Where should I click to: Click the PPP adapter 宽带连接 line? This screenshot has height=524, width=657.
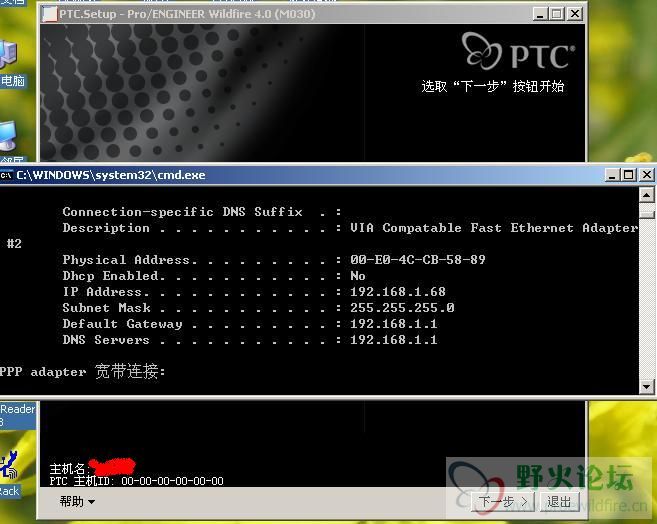point(83,371)
